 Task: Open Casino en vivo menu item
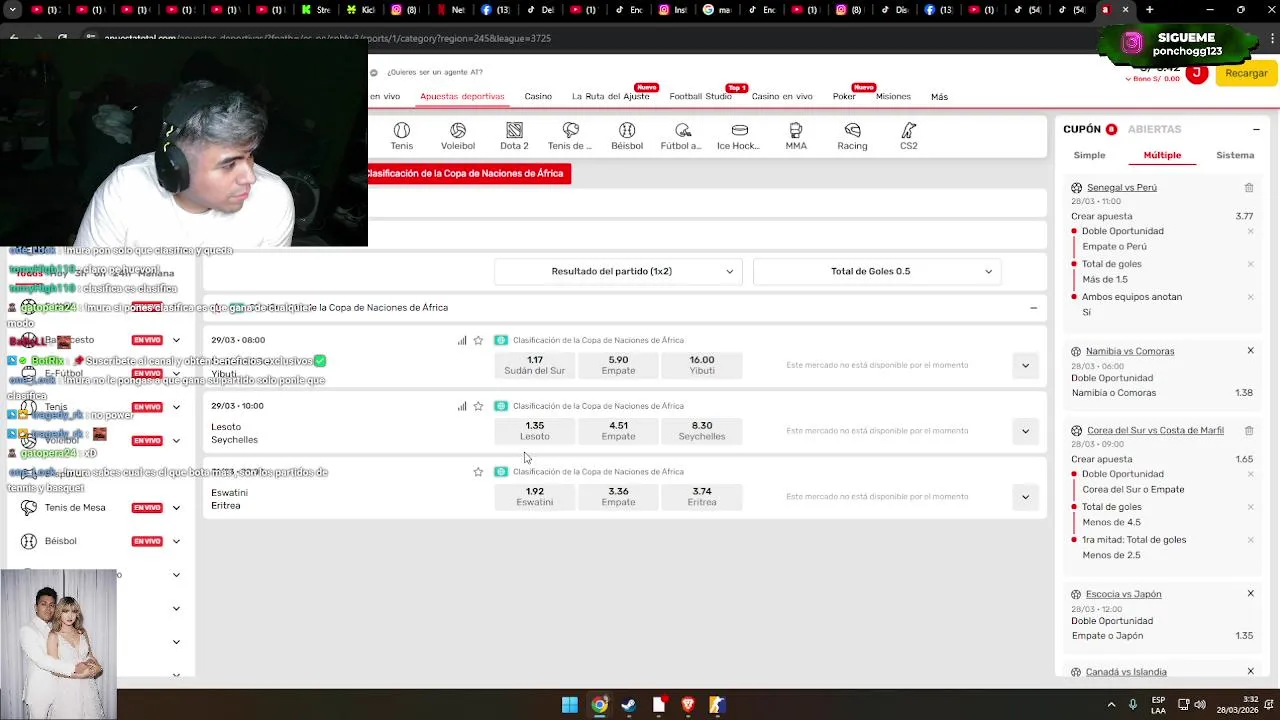click(782, 97)
